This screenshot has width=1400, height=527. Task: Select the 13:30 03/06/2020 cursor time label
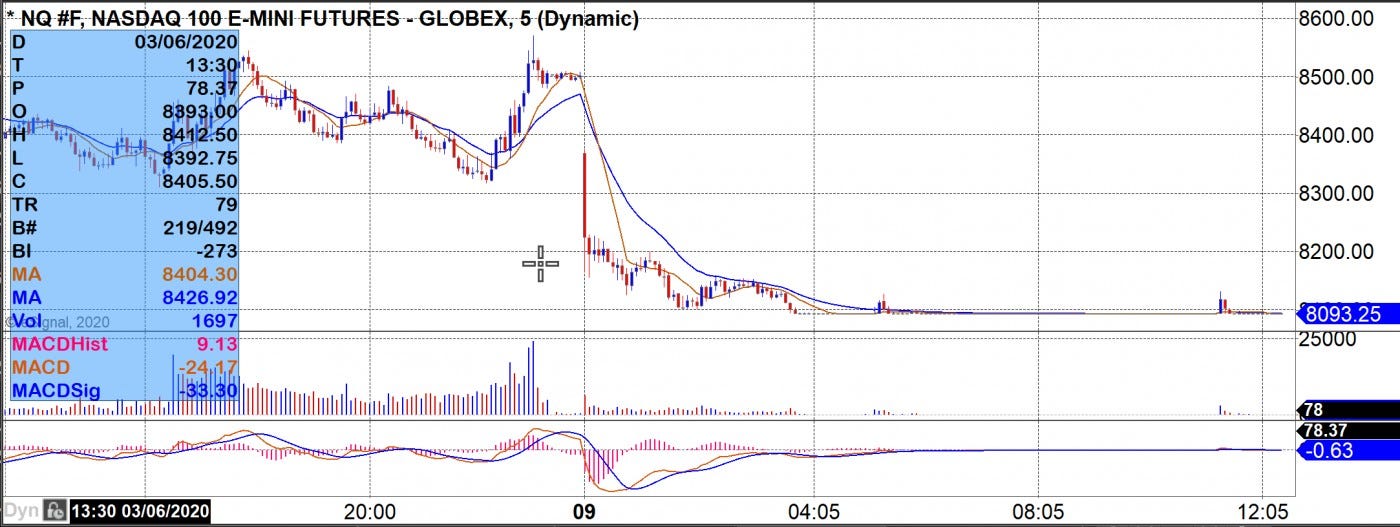pos(139,511)
